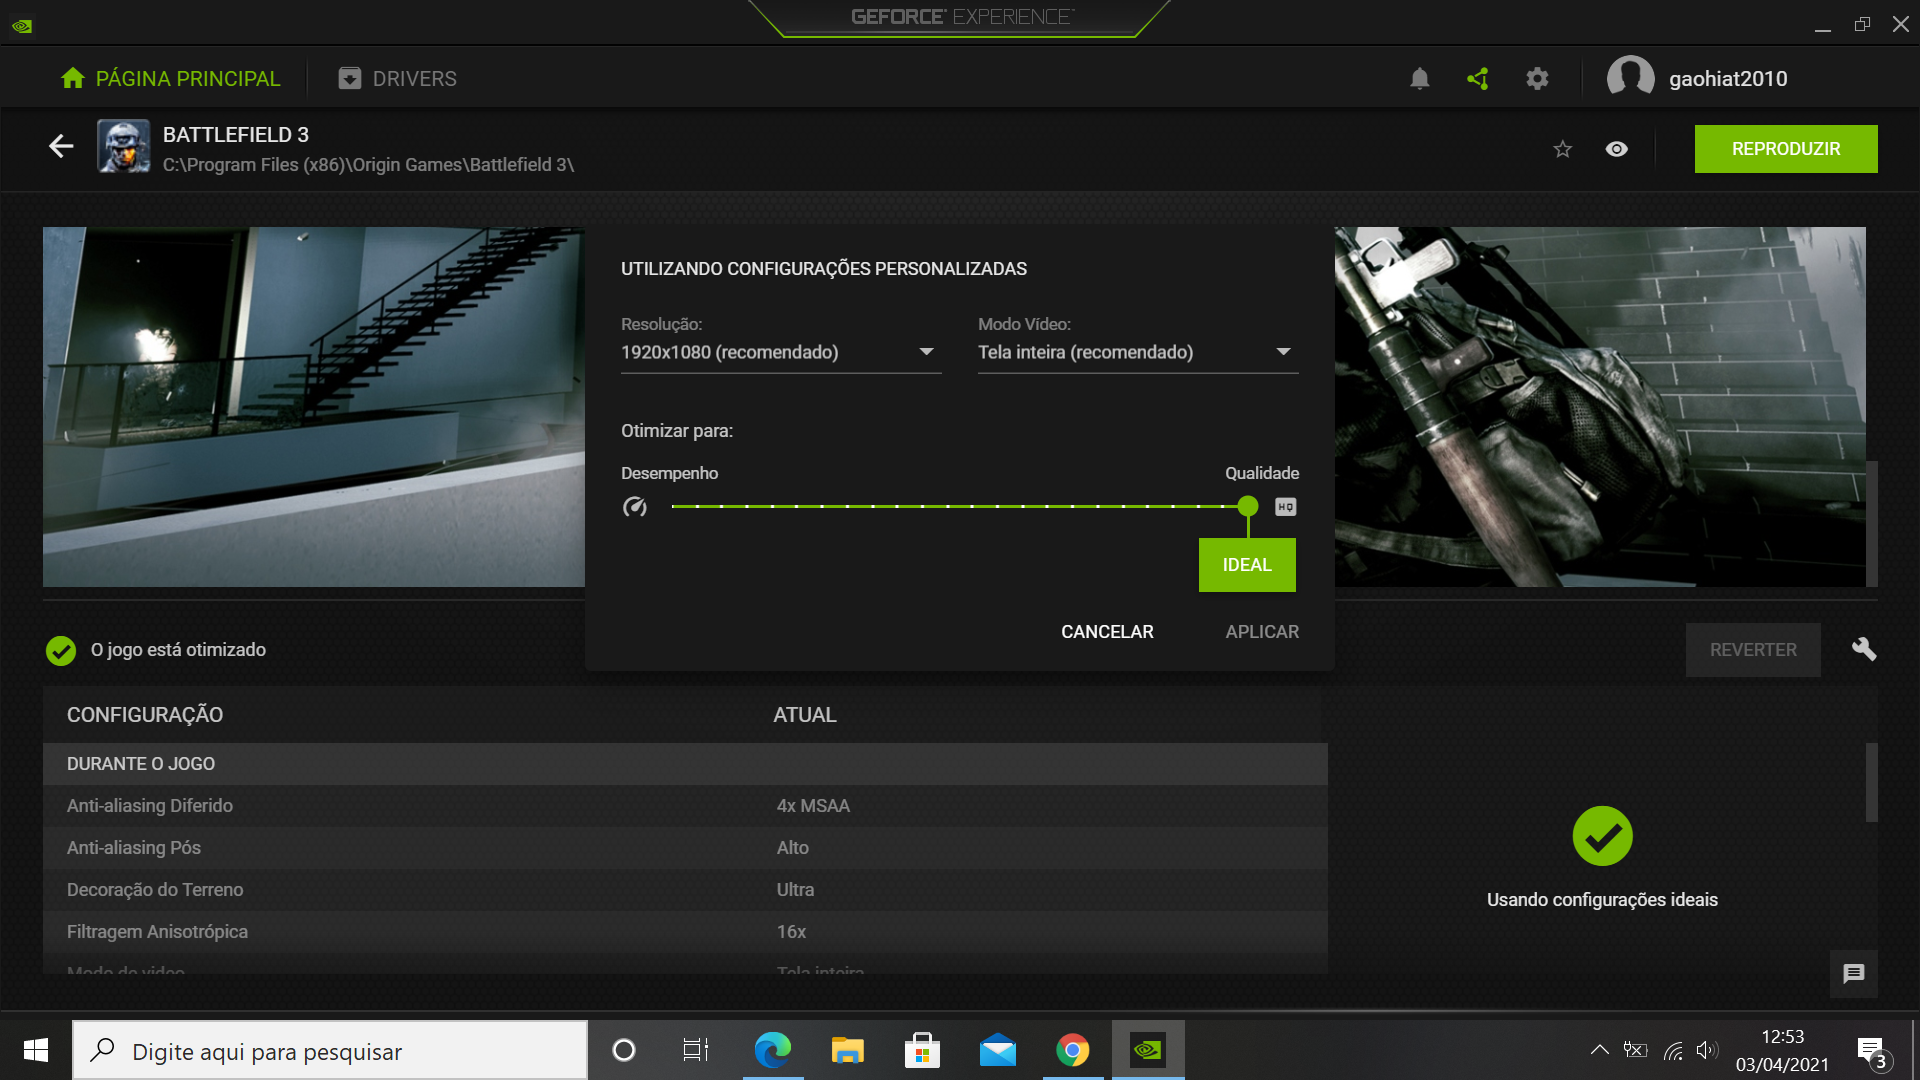Click the share icon in header
The image size is (1920, 1080).
1478,78
